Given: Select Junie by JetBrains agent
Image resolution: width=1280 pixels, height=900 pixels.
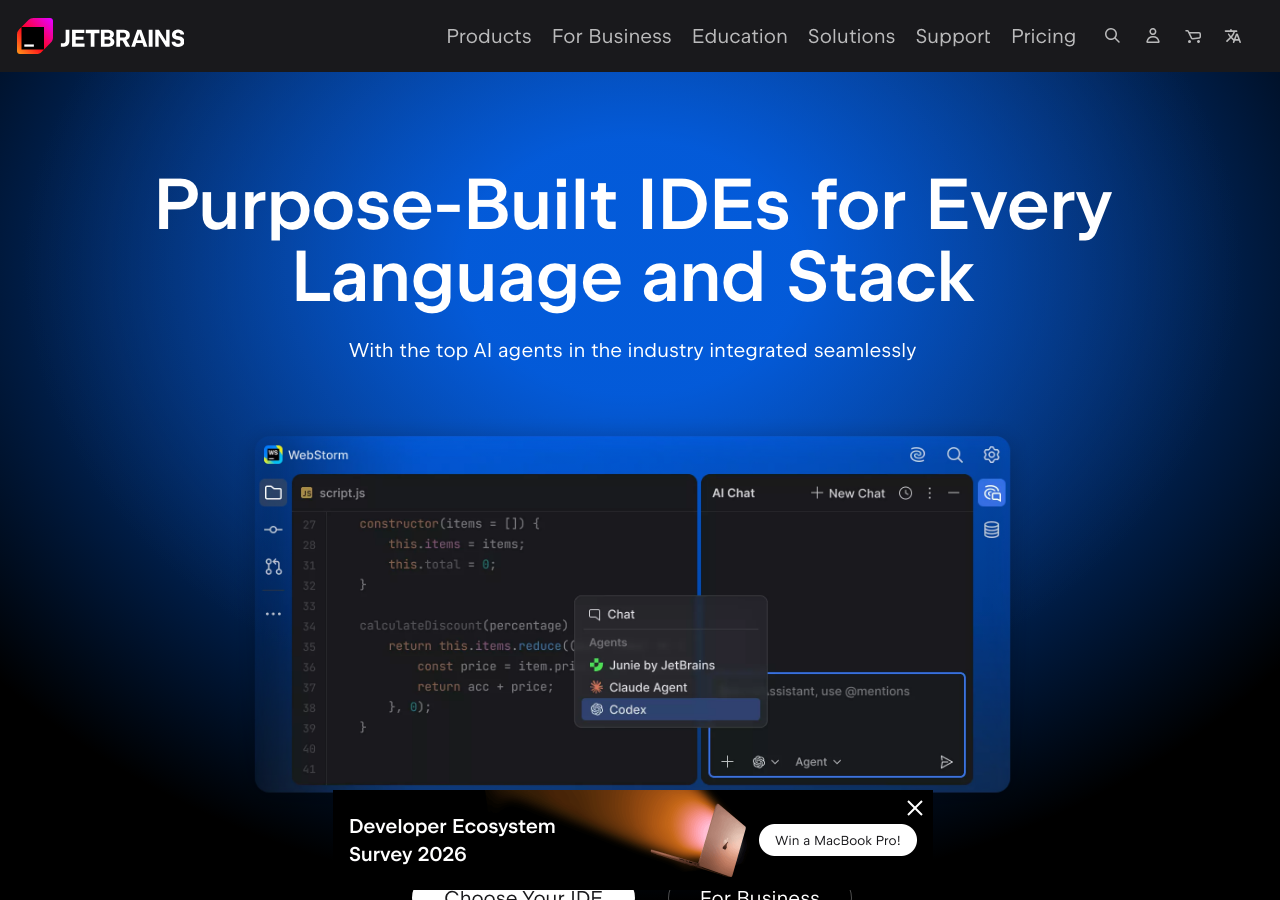Looking at the screenshot, I should [x=671, y=665].
